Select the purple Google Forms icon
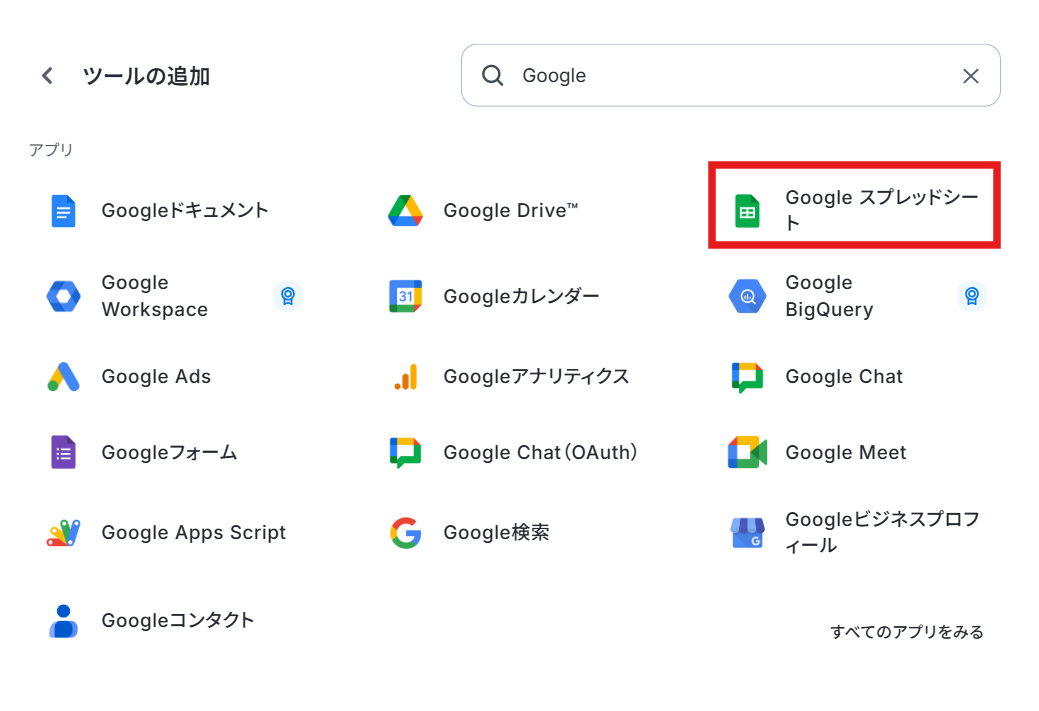The height and width of the screenshot is (711, 1039). click(64, 453)
